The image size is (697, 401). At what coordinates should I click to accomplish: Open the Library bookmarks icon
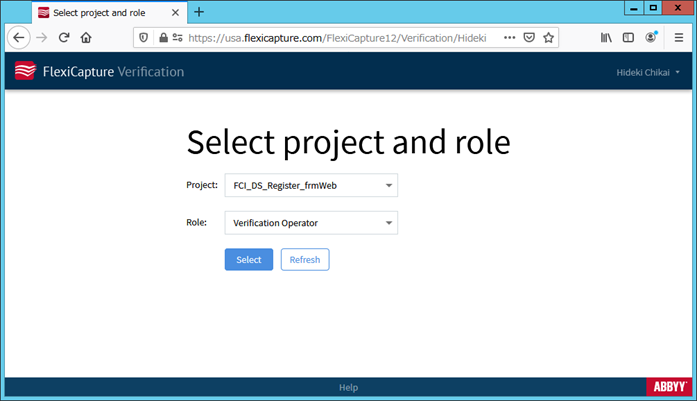pos(606,38)
